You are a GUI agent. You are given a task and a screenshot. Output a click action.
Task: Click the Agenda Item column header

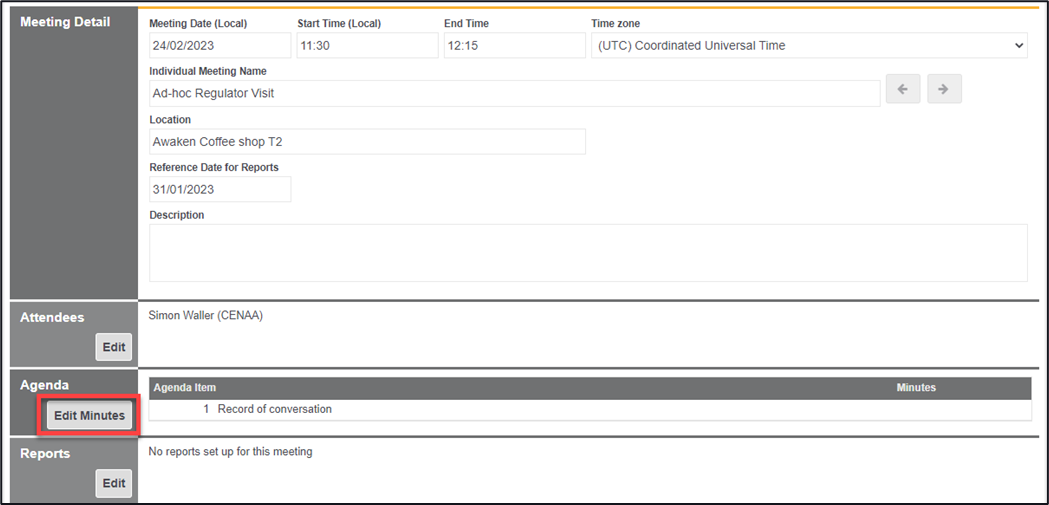pos(185,387)
